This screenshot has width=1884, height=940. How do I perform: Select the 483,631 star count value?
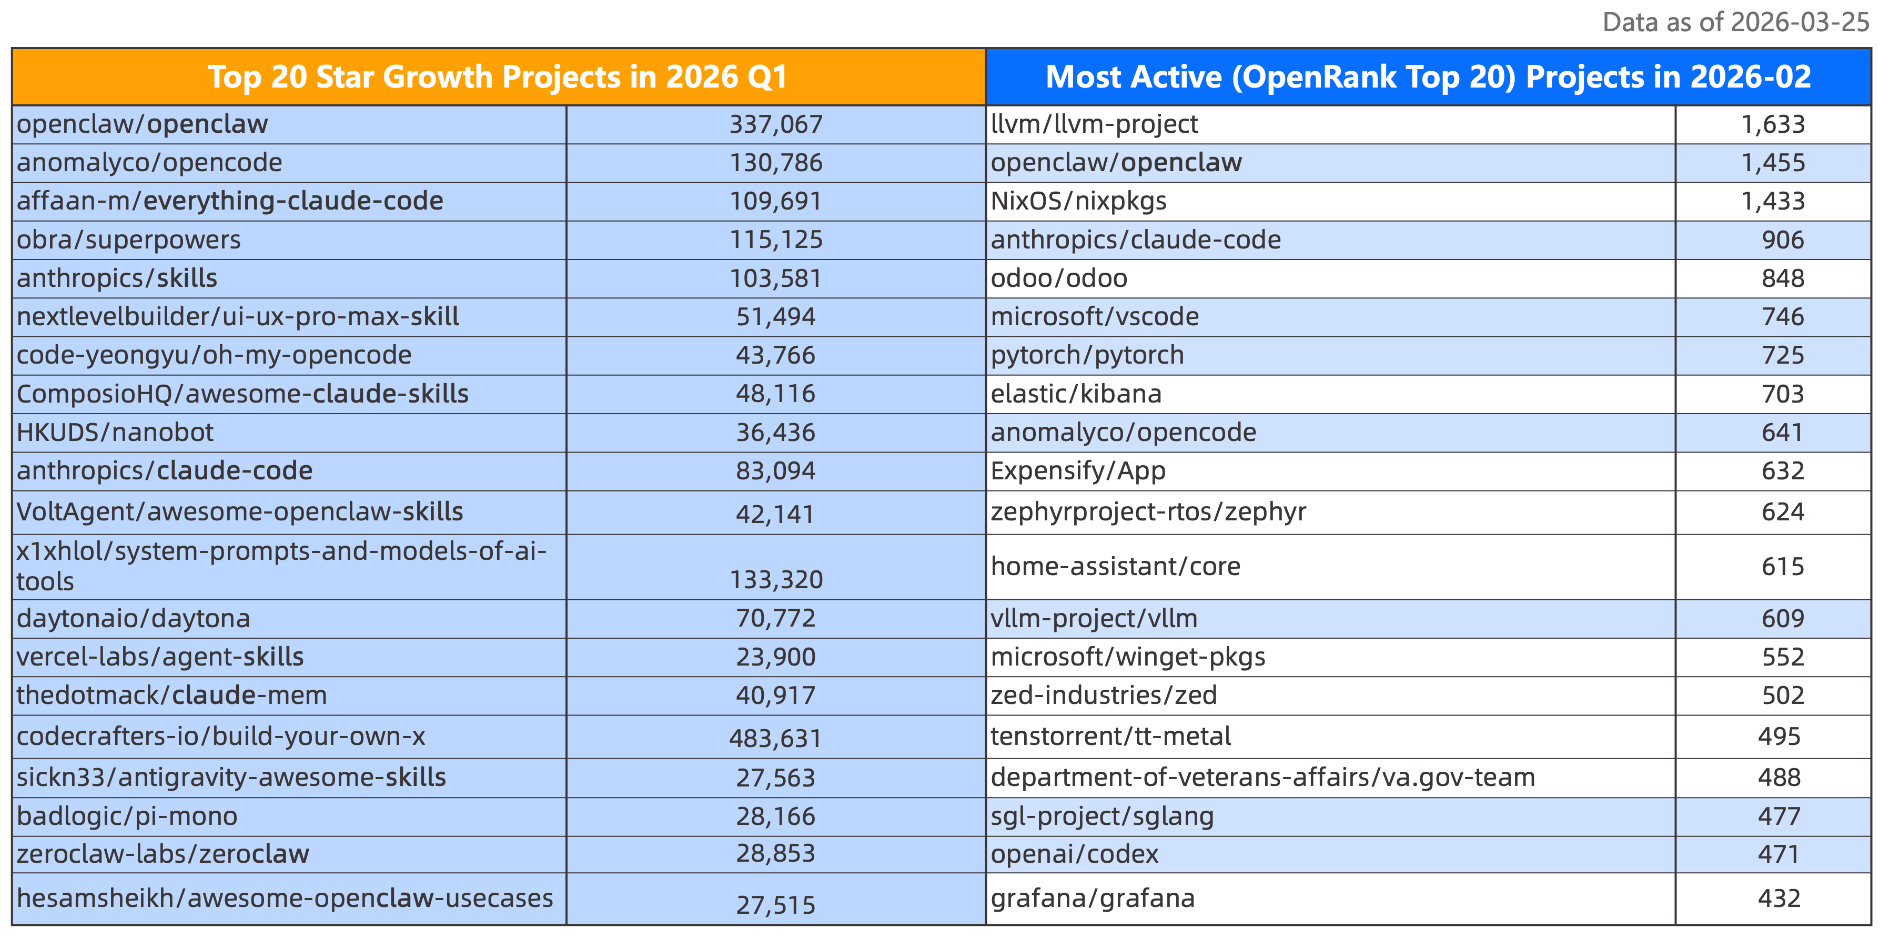776,738
